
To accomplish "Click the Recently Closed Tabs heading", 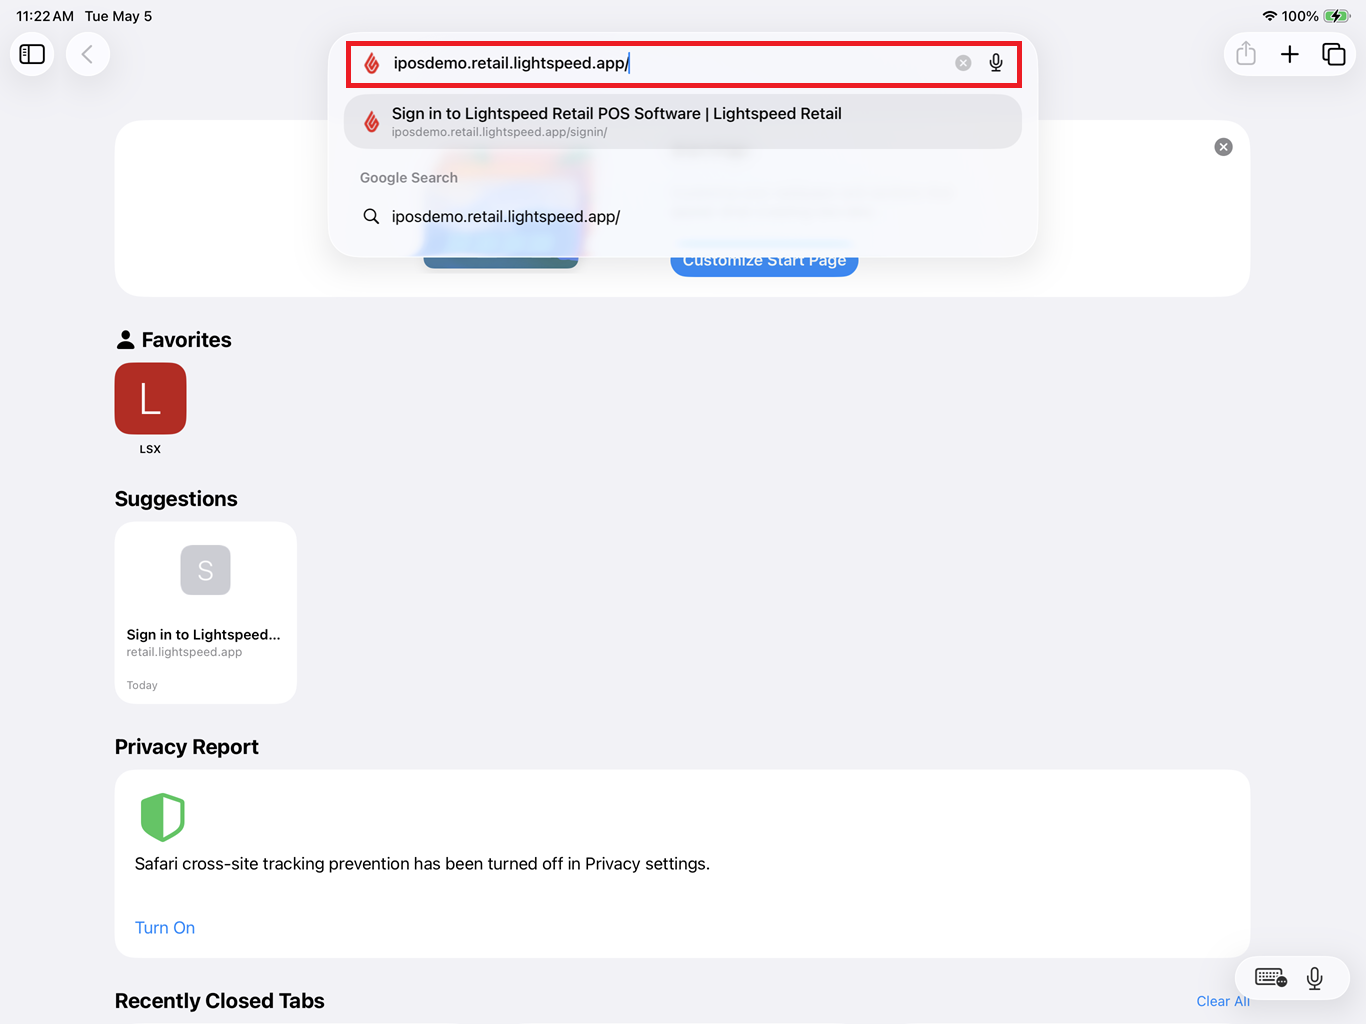I will coord(220,1001).
